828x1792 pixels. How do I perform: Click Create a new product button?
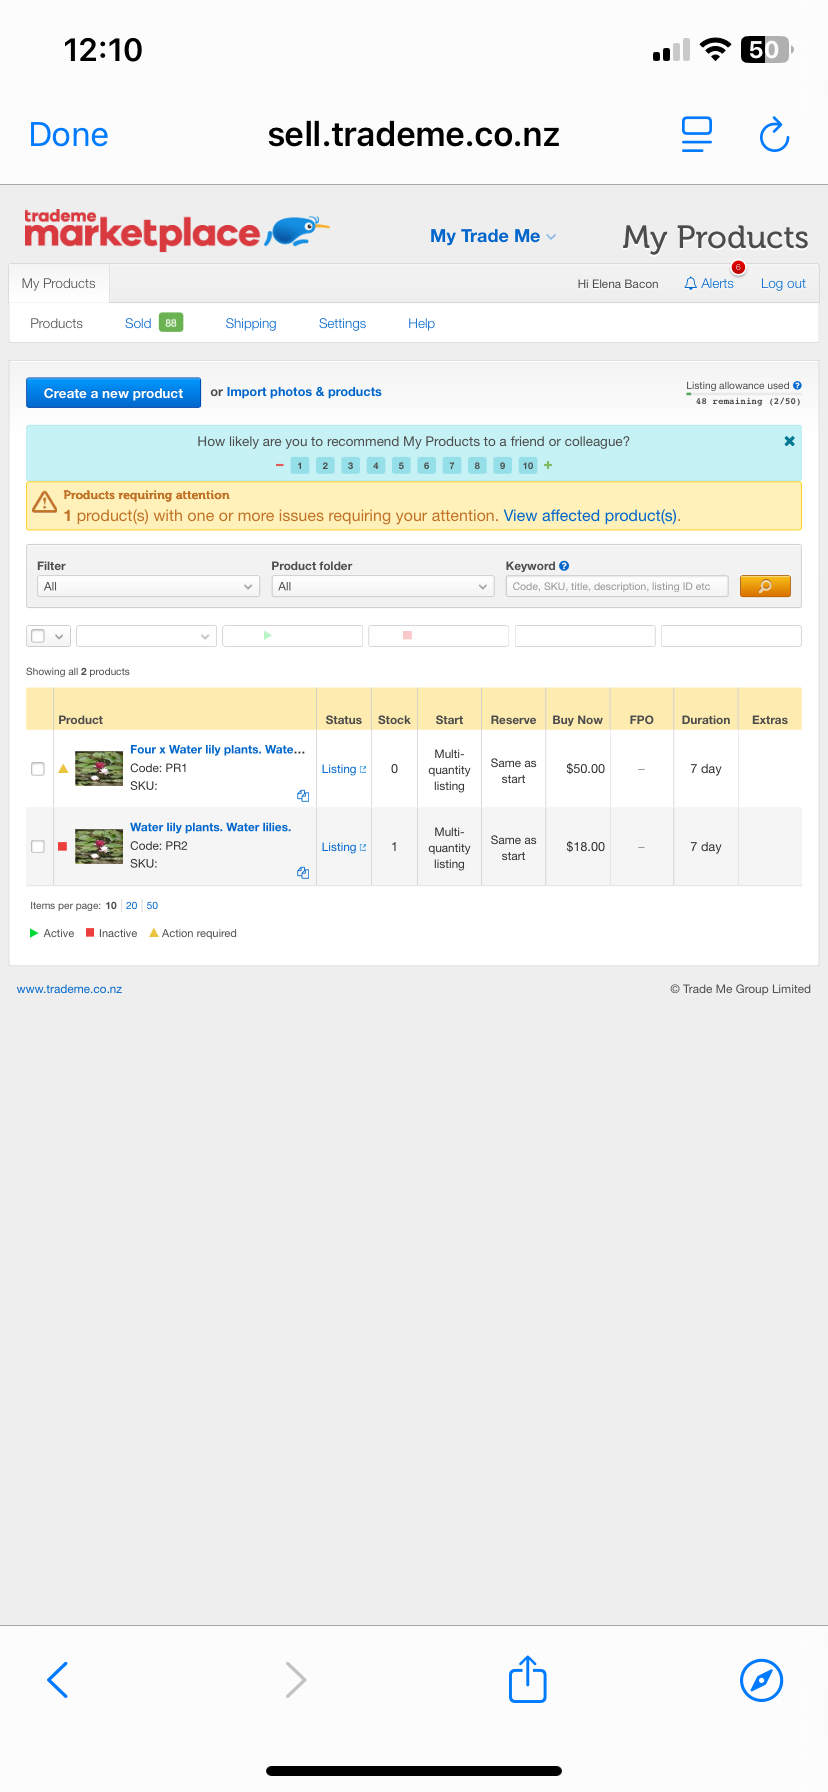click(113, 393)
